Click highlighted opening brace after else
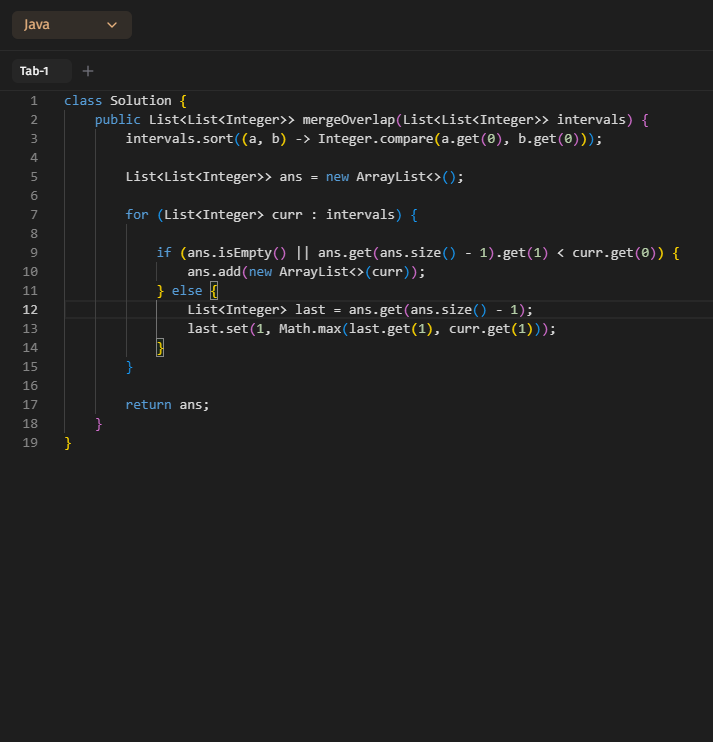 click(214, 291)
